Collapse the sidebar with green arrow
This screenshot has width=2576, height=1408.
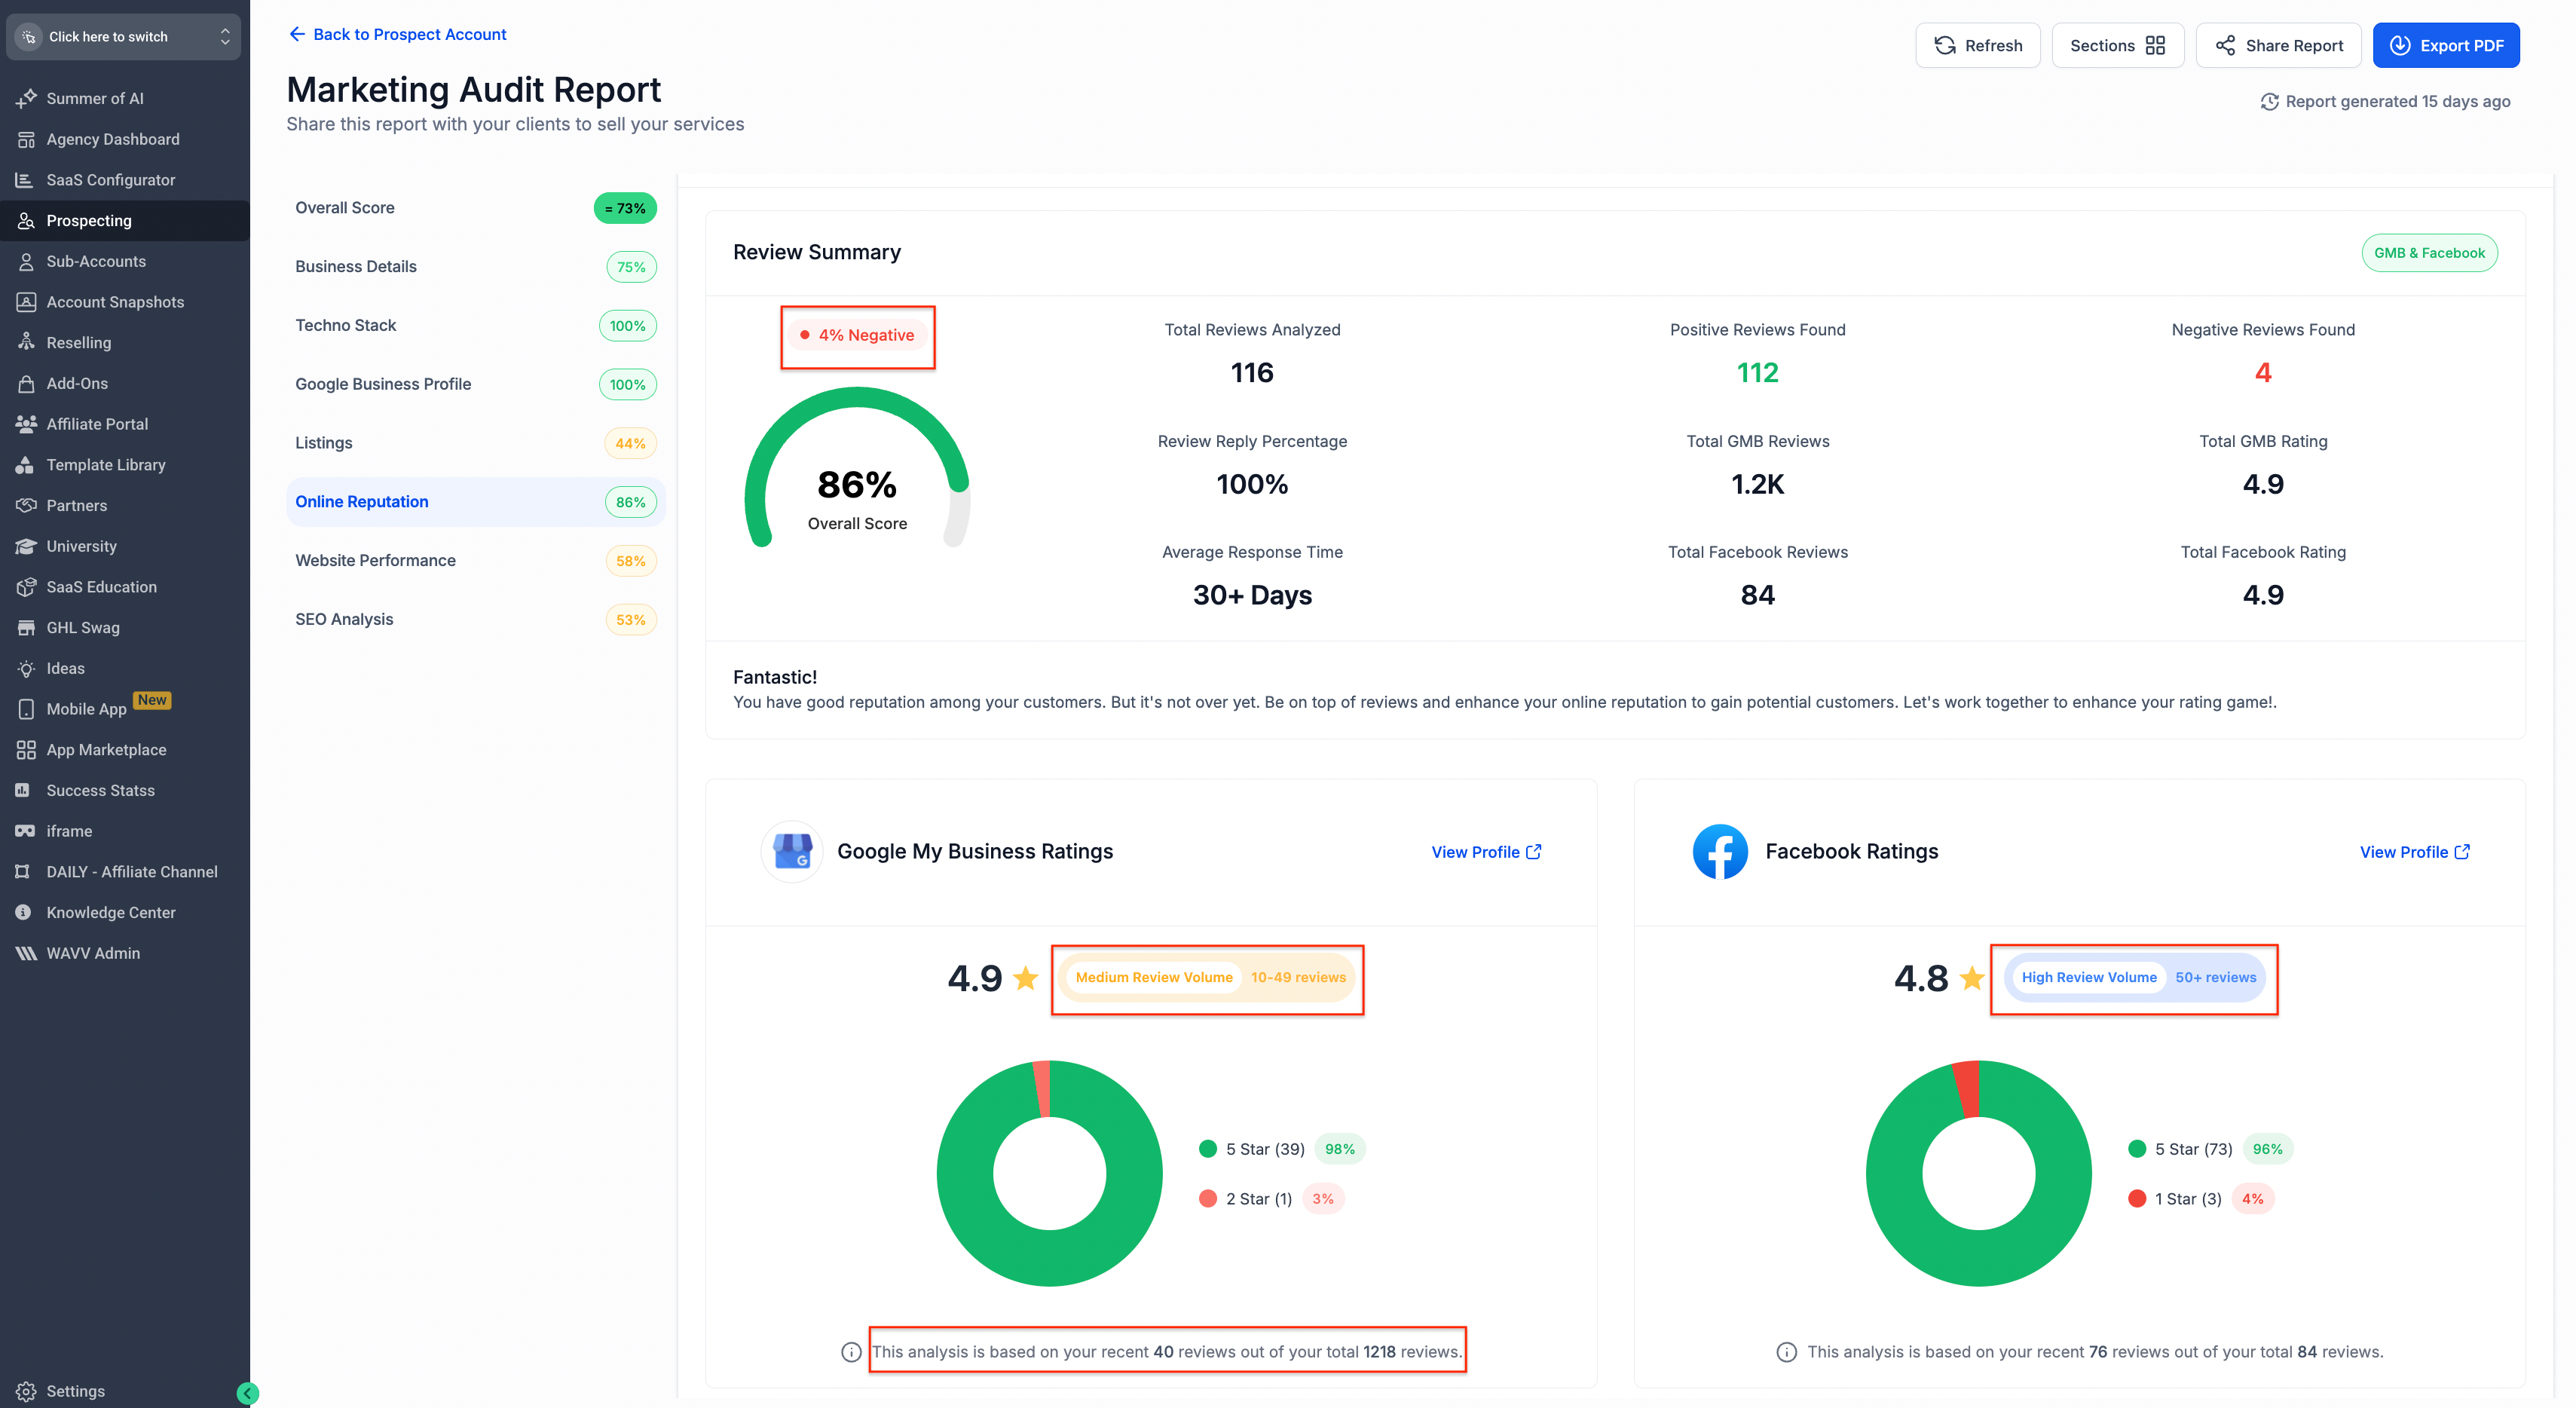click(x=248, y=1392)
